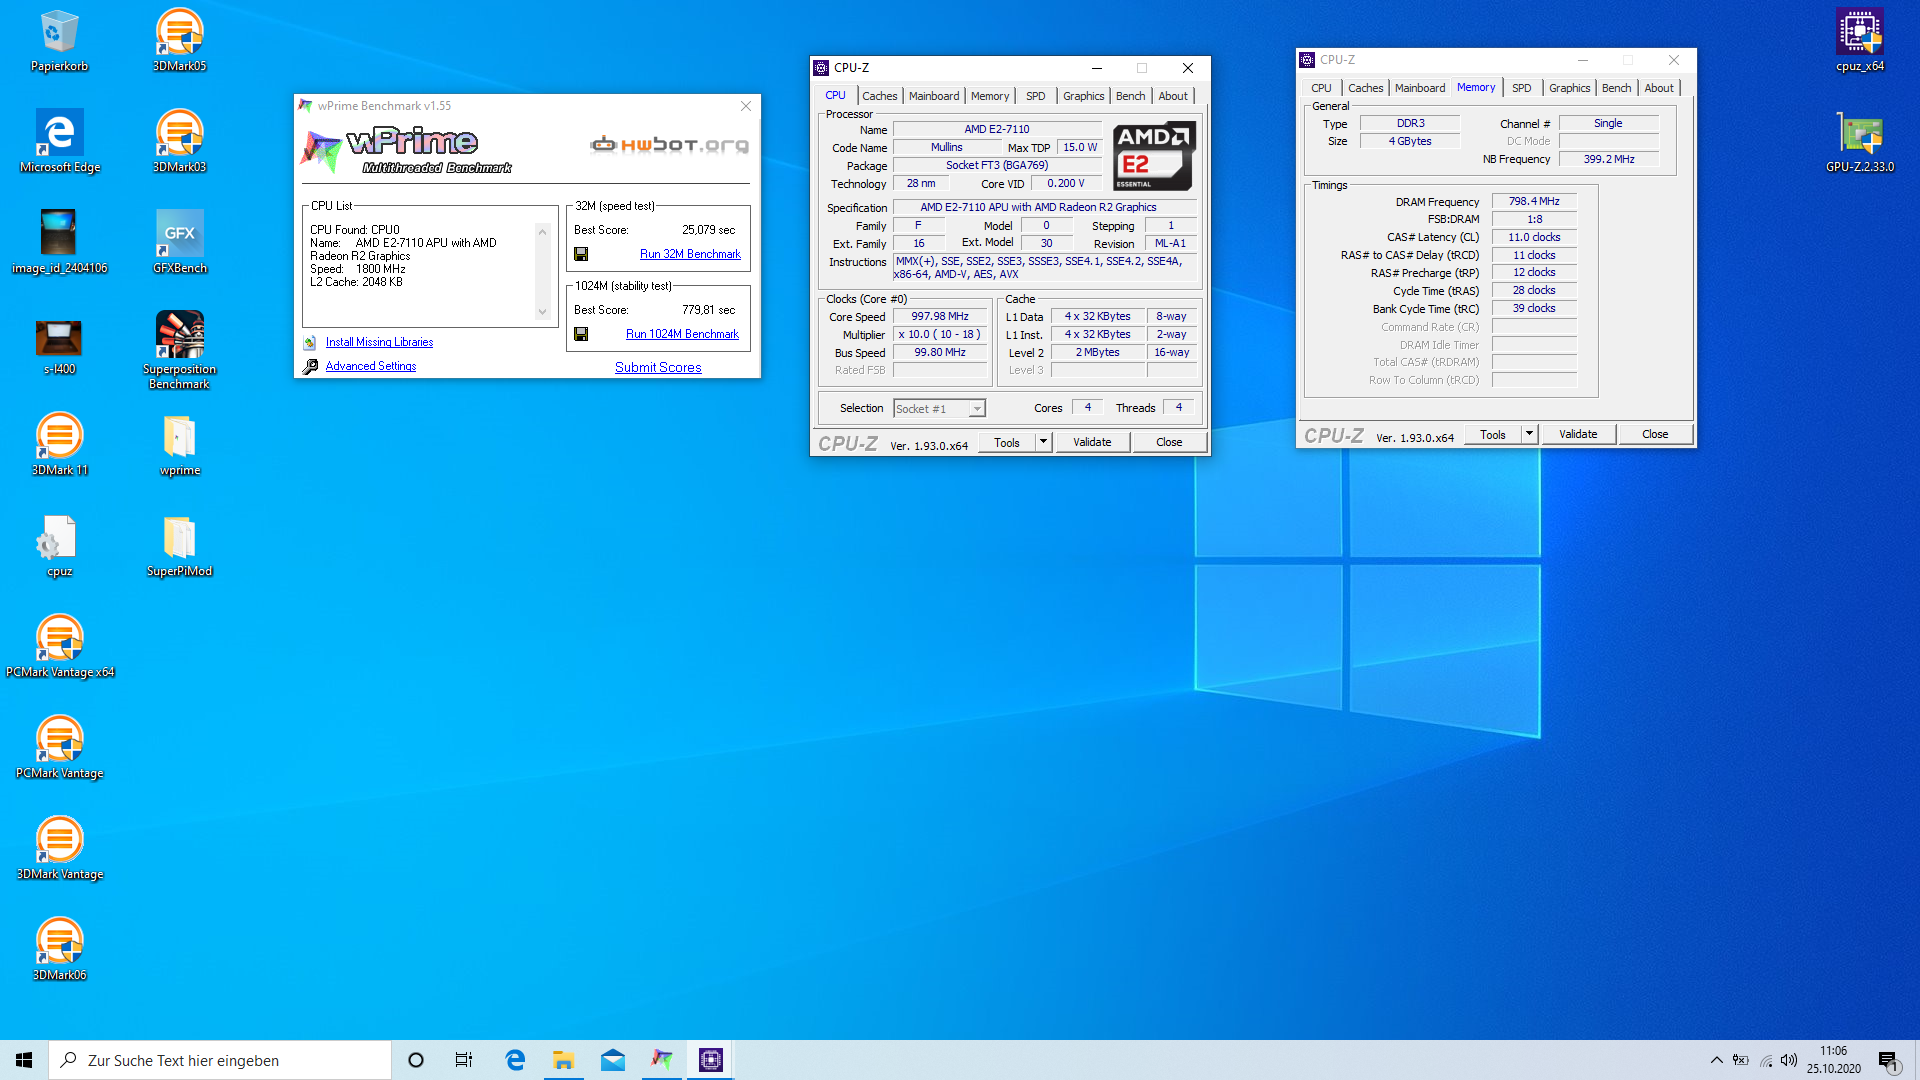This screenshot has width=1920, height=1080.
Task: Switch to wPrime taskbar button
Action: coord(662,1060)
